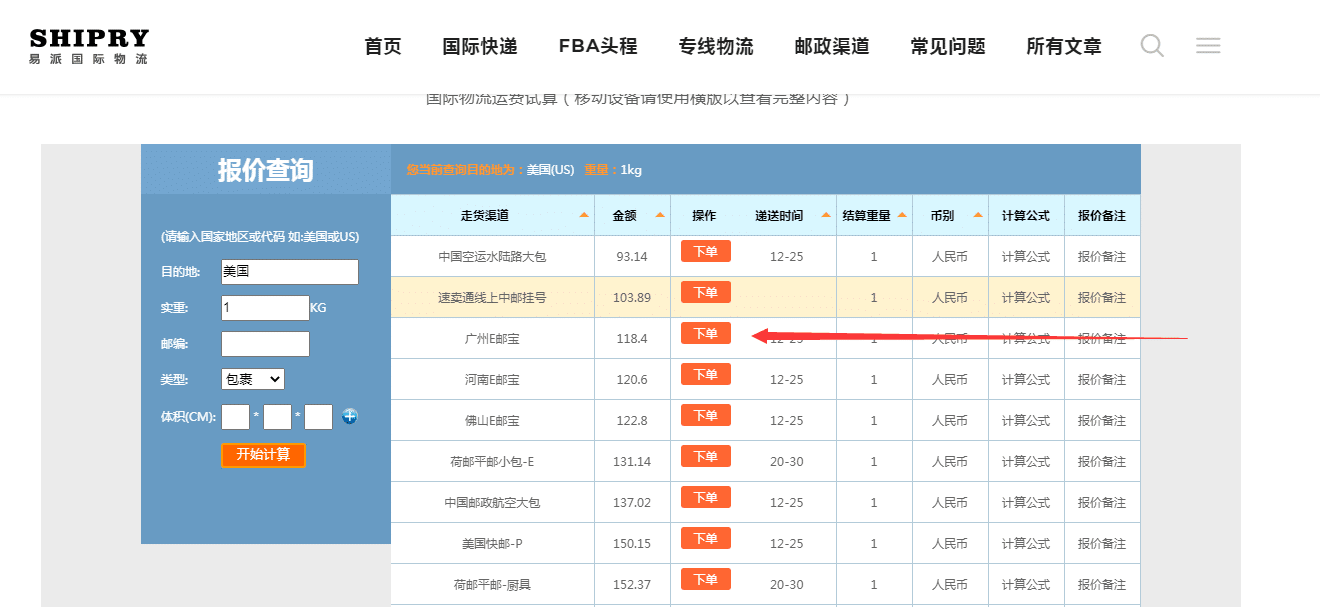Open 国际快递 menu item
1320x607 pixels.
[480, 46]
